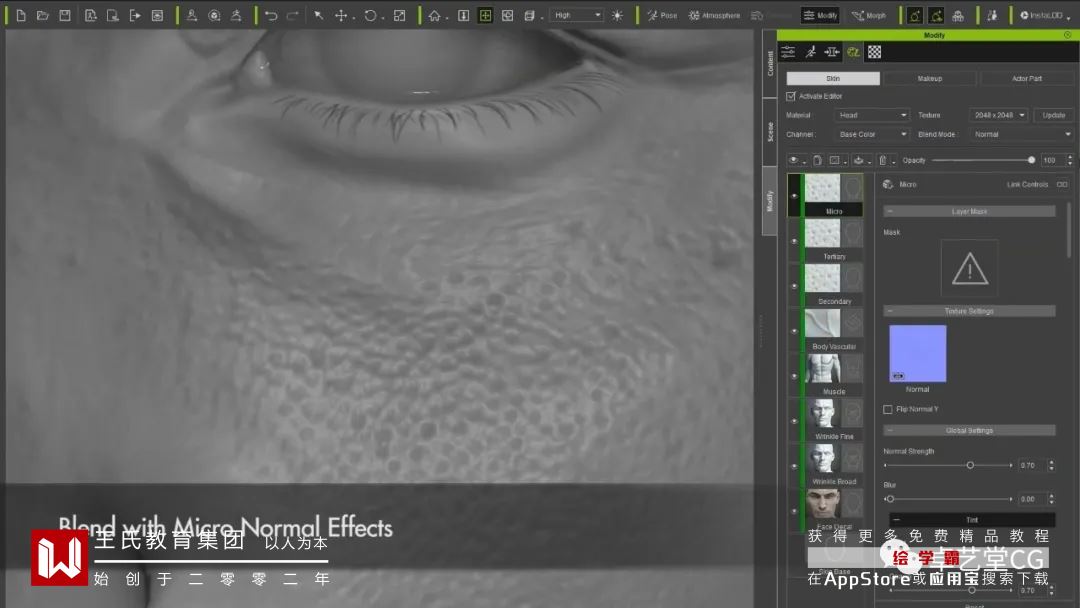Screen dimensions: 1080x608
Task: Hide the Body Vascular layer
Action: coord(794,331)
